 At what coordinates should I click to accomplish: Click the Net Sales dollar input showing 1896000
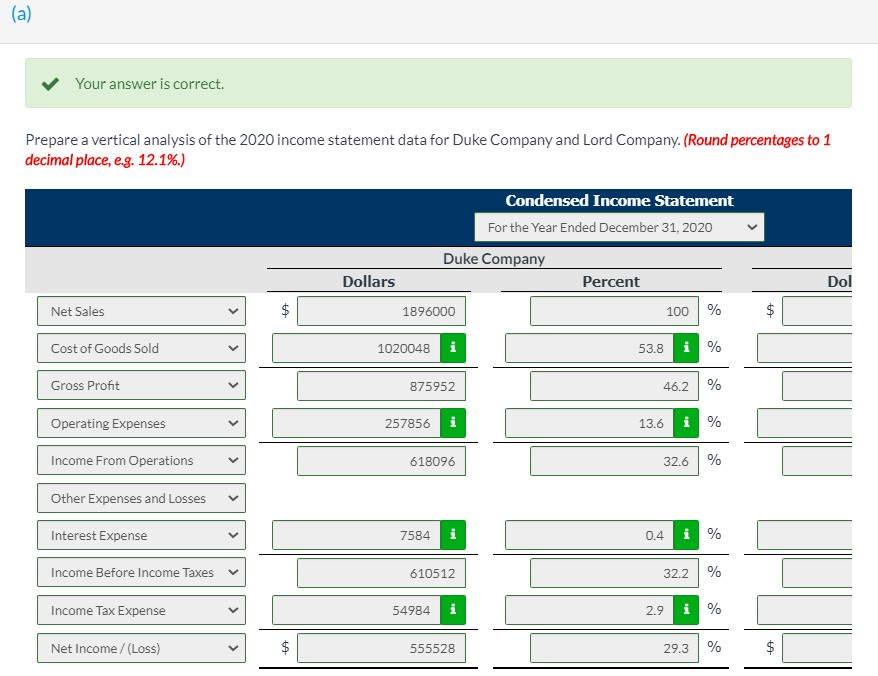[383, 311]
